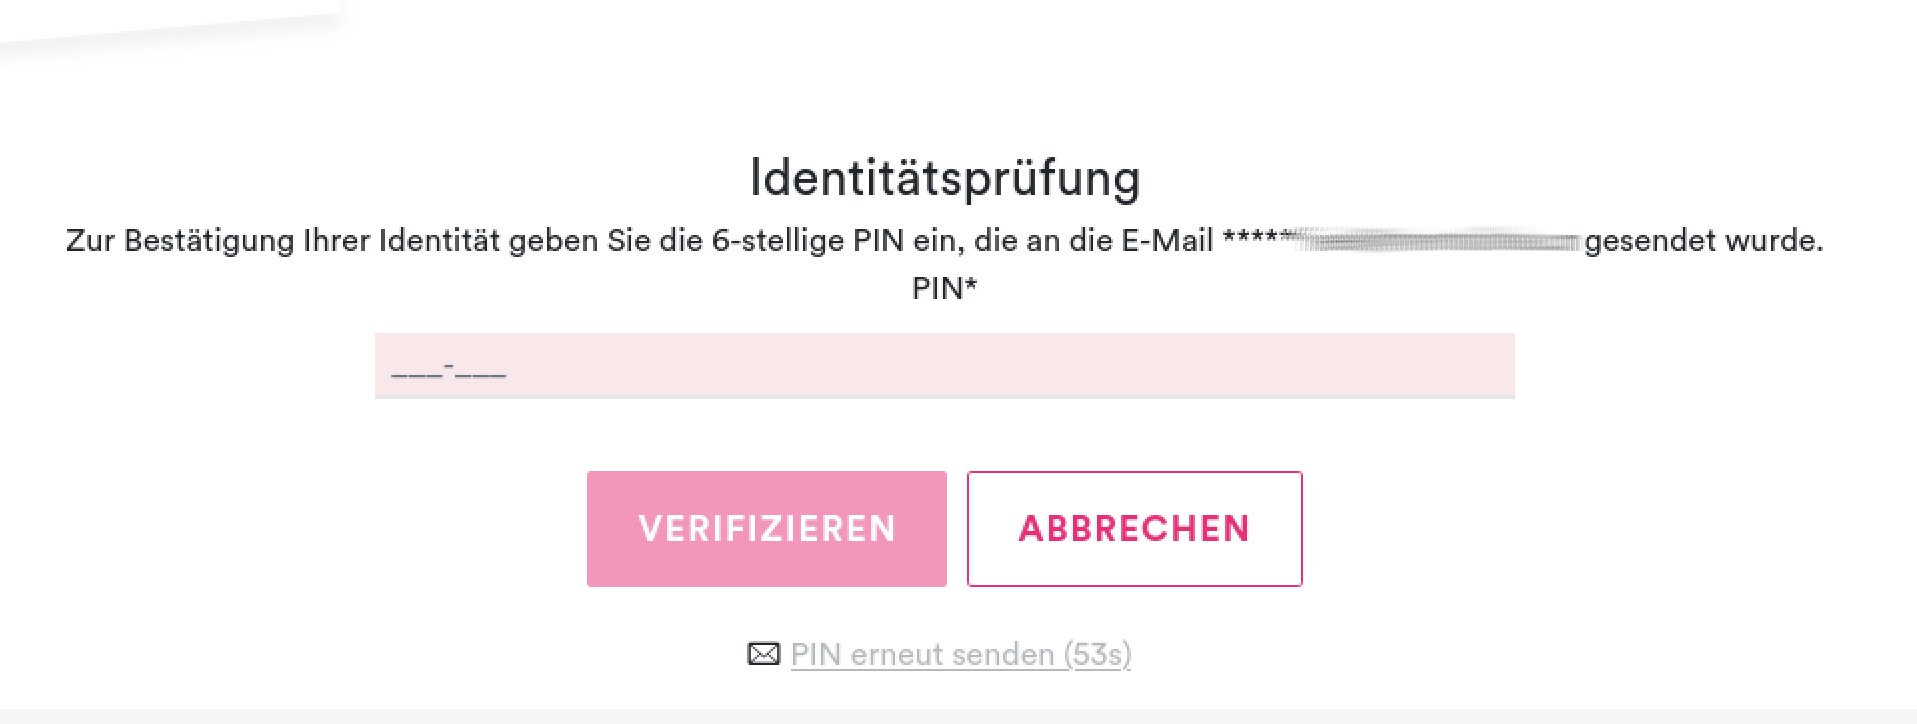Click the 'gesendet wurde.' text
Viewport: 1917px width, 724px height.
pos(1703,241)
